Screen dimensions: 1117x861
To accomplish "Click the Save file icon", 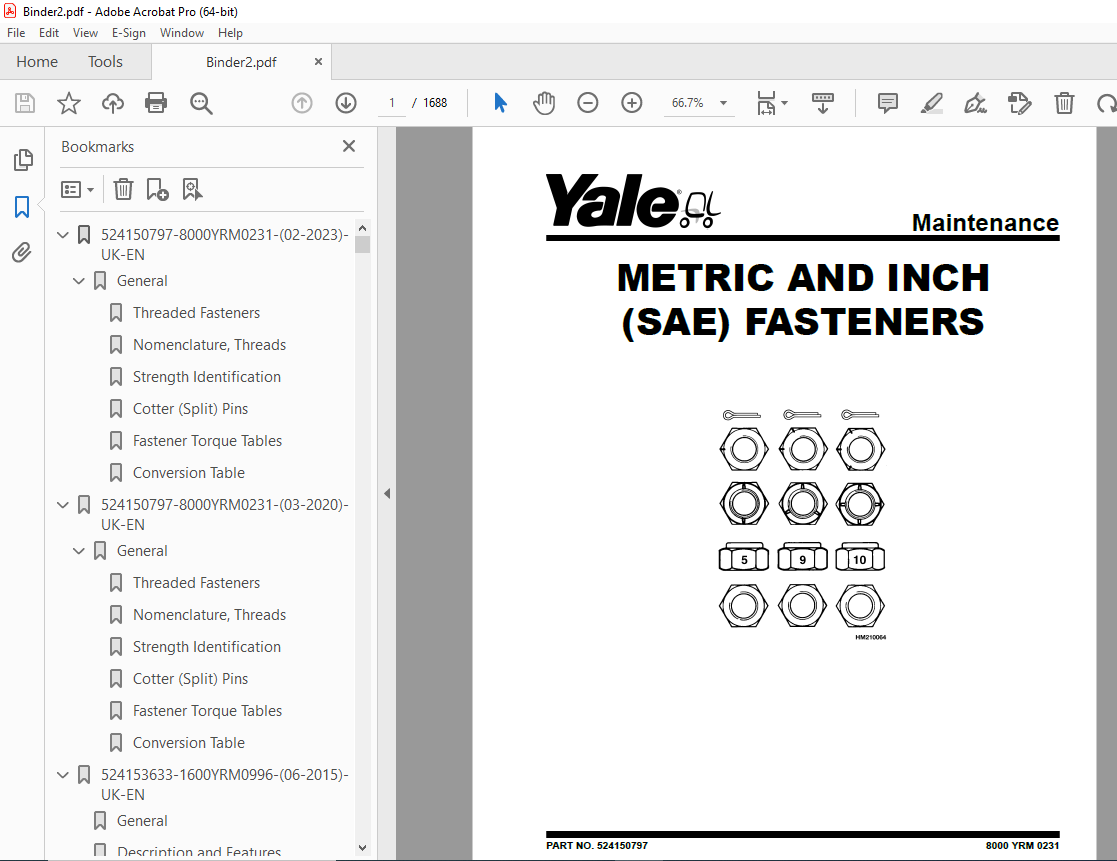I will 25,103.
